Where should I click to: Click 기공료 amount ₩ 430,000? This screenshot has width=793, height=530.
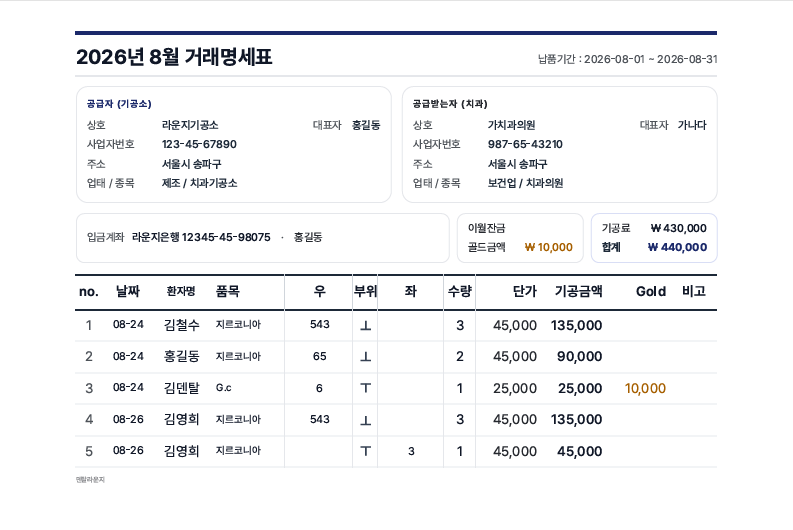click(679, 228)
